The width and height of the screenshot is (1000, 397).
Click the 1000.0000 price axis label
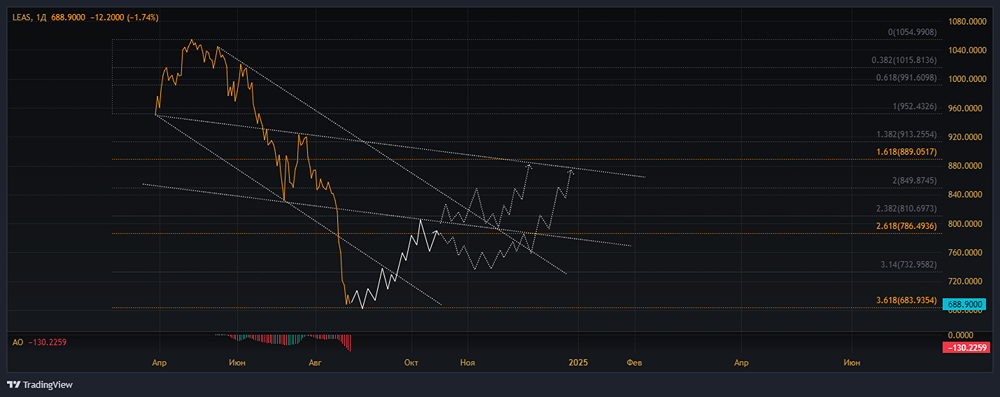tap(966, 79)
